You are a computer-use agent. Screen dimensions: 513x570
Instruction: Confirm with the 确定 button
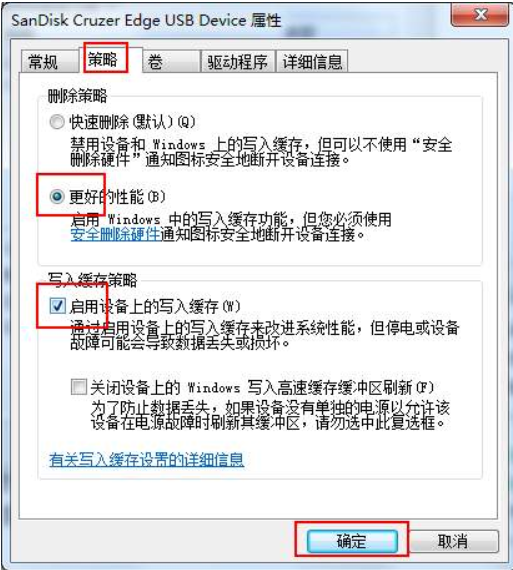tap(352, 541)
